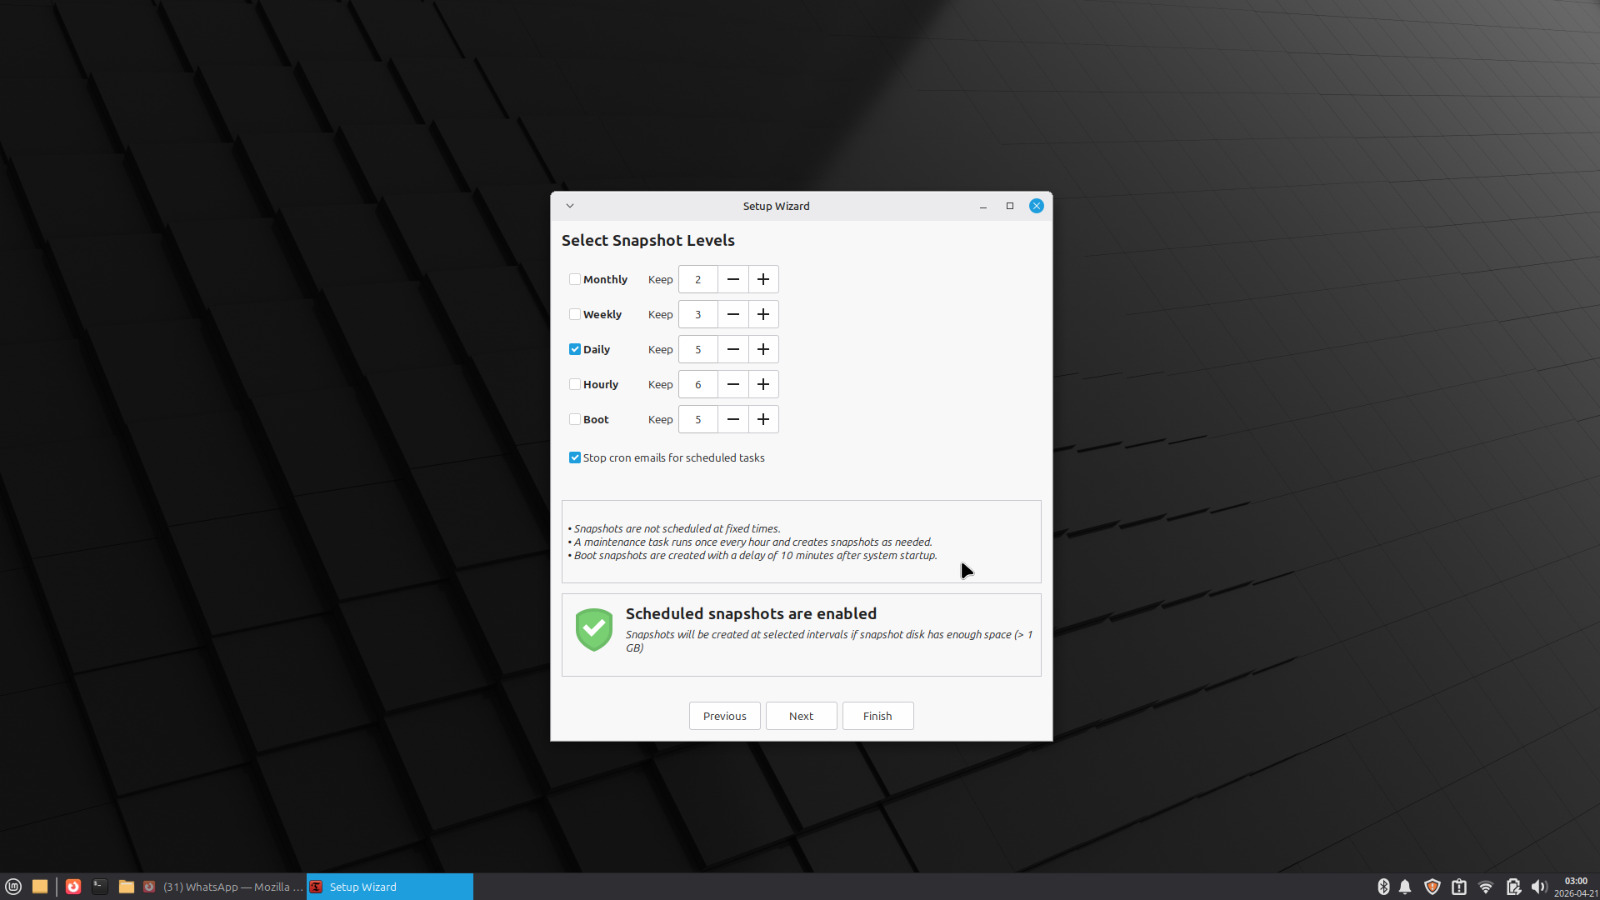Uncheck the Daily snapshot level

coord(575,350)
